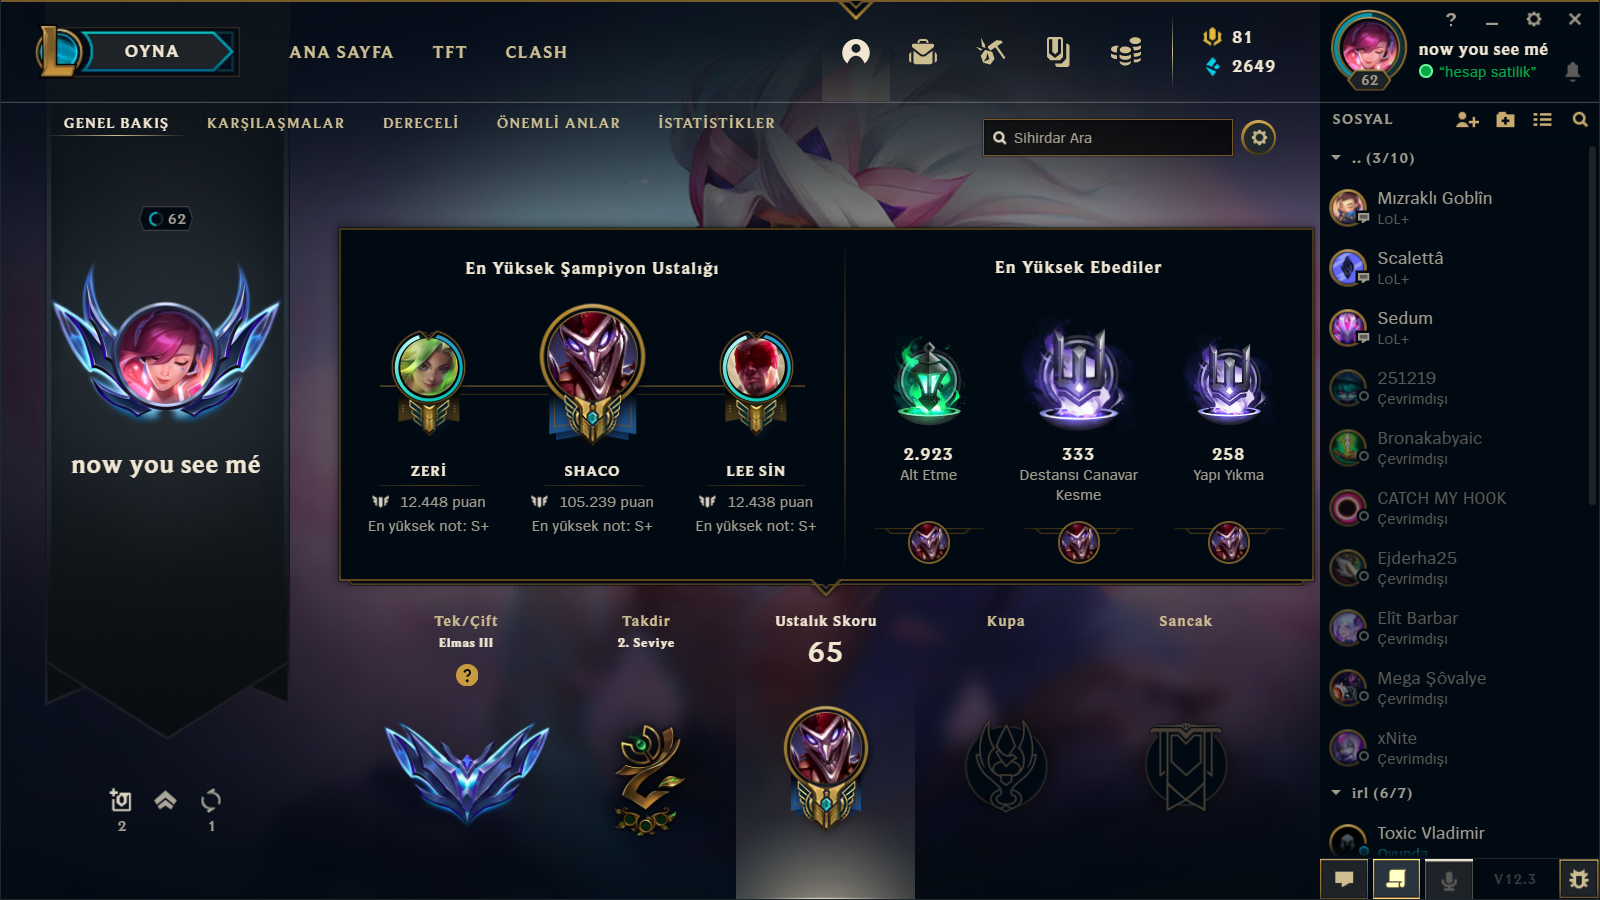Open the social list view options icon

pyautogui.click(x=1543, y=120)
